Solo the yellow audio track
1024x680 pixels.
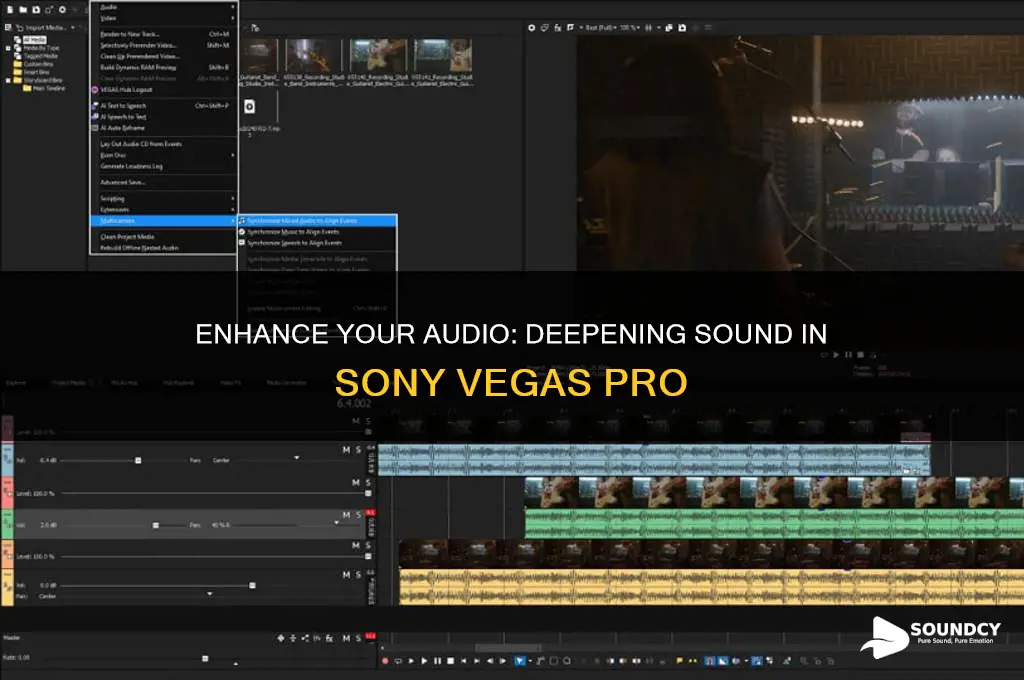pos(358,575)
